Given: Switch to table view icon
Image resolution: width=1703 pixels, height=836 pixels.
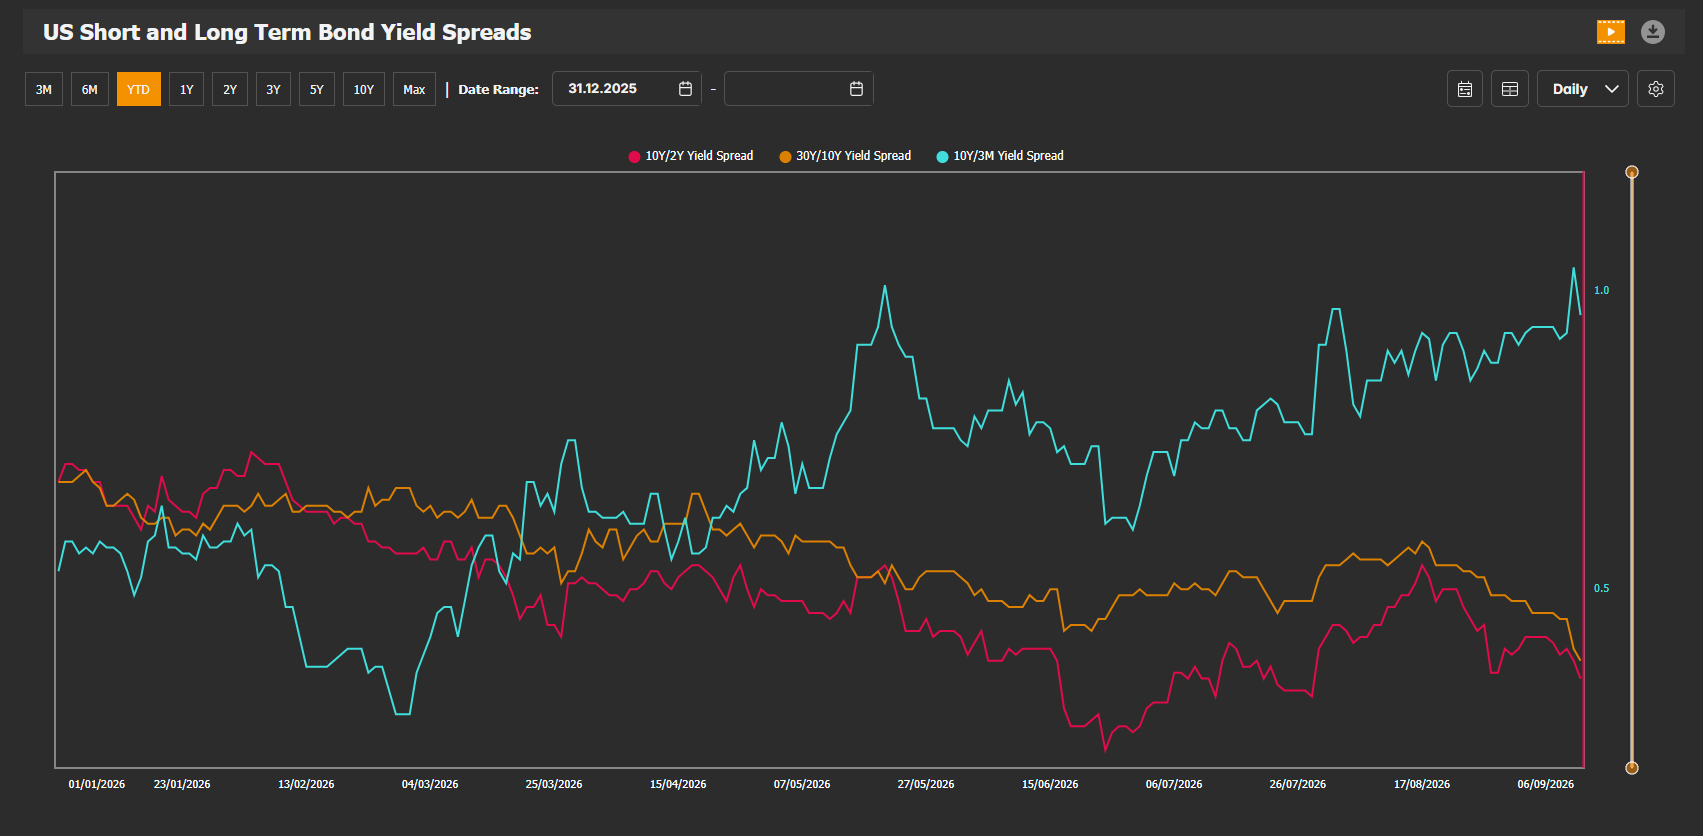Looking at the screenshot, I should point(1510,89).
